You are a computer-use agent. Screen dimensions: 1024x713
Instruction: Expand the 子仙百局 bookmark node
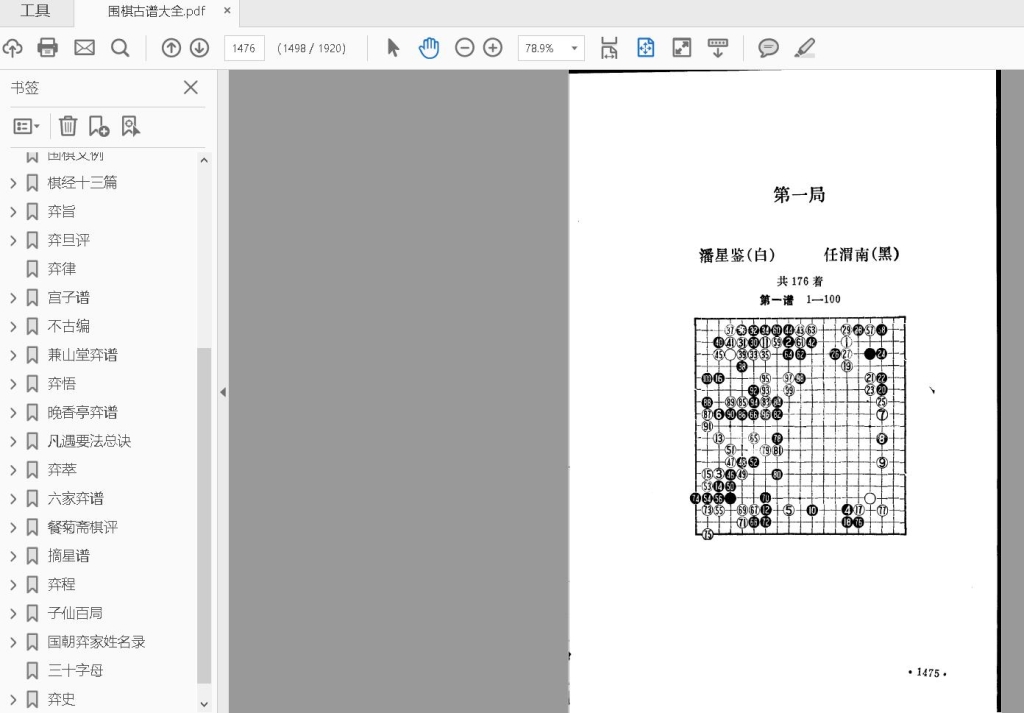tap(13, 613)
